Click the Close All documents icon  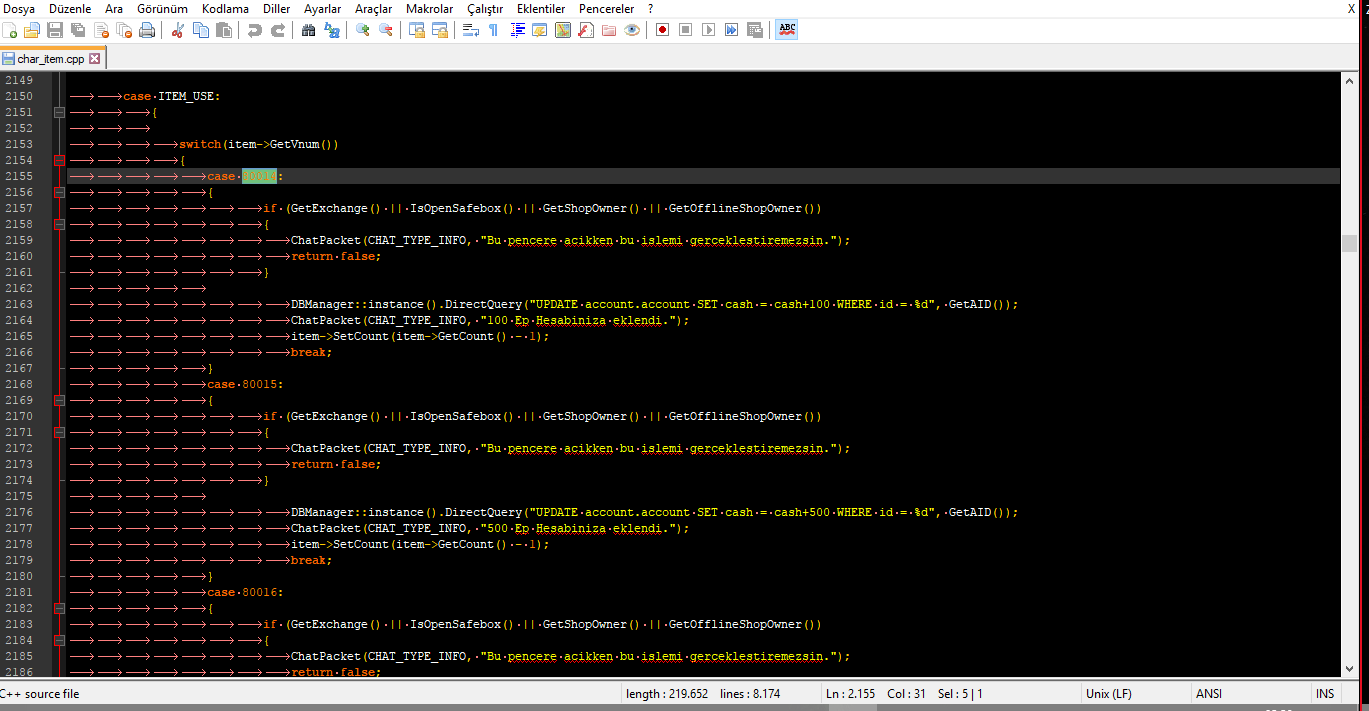pyautogui.click(x=124, y=30)
